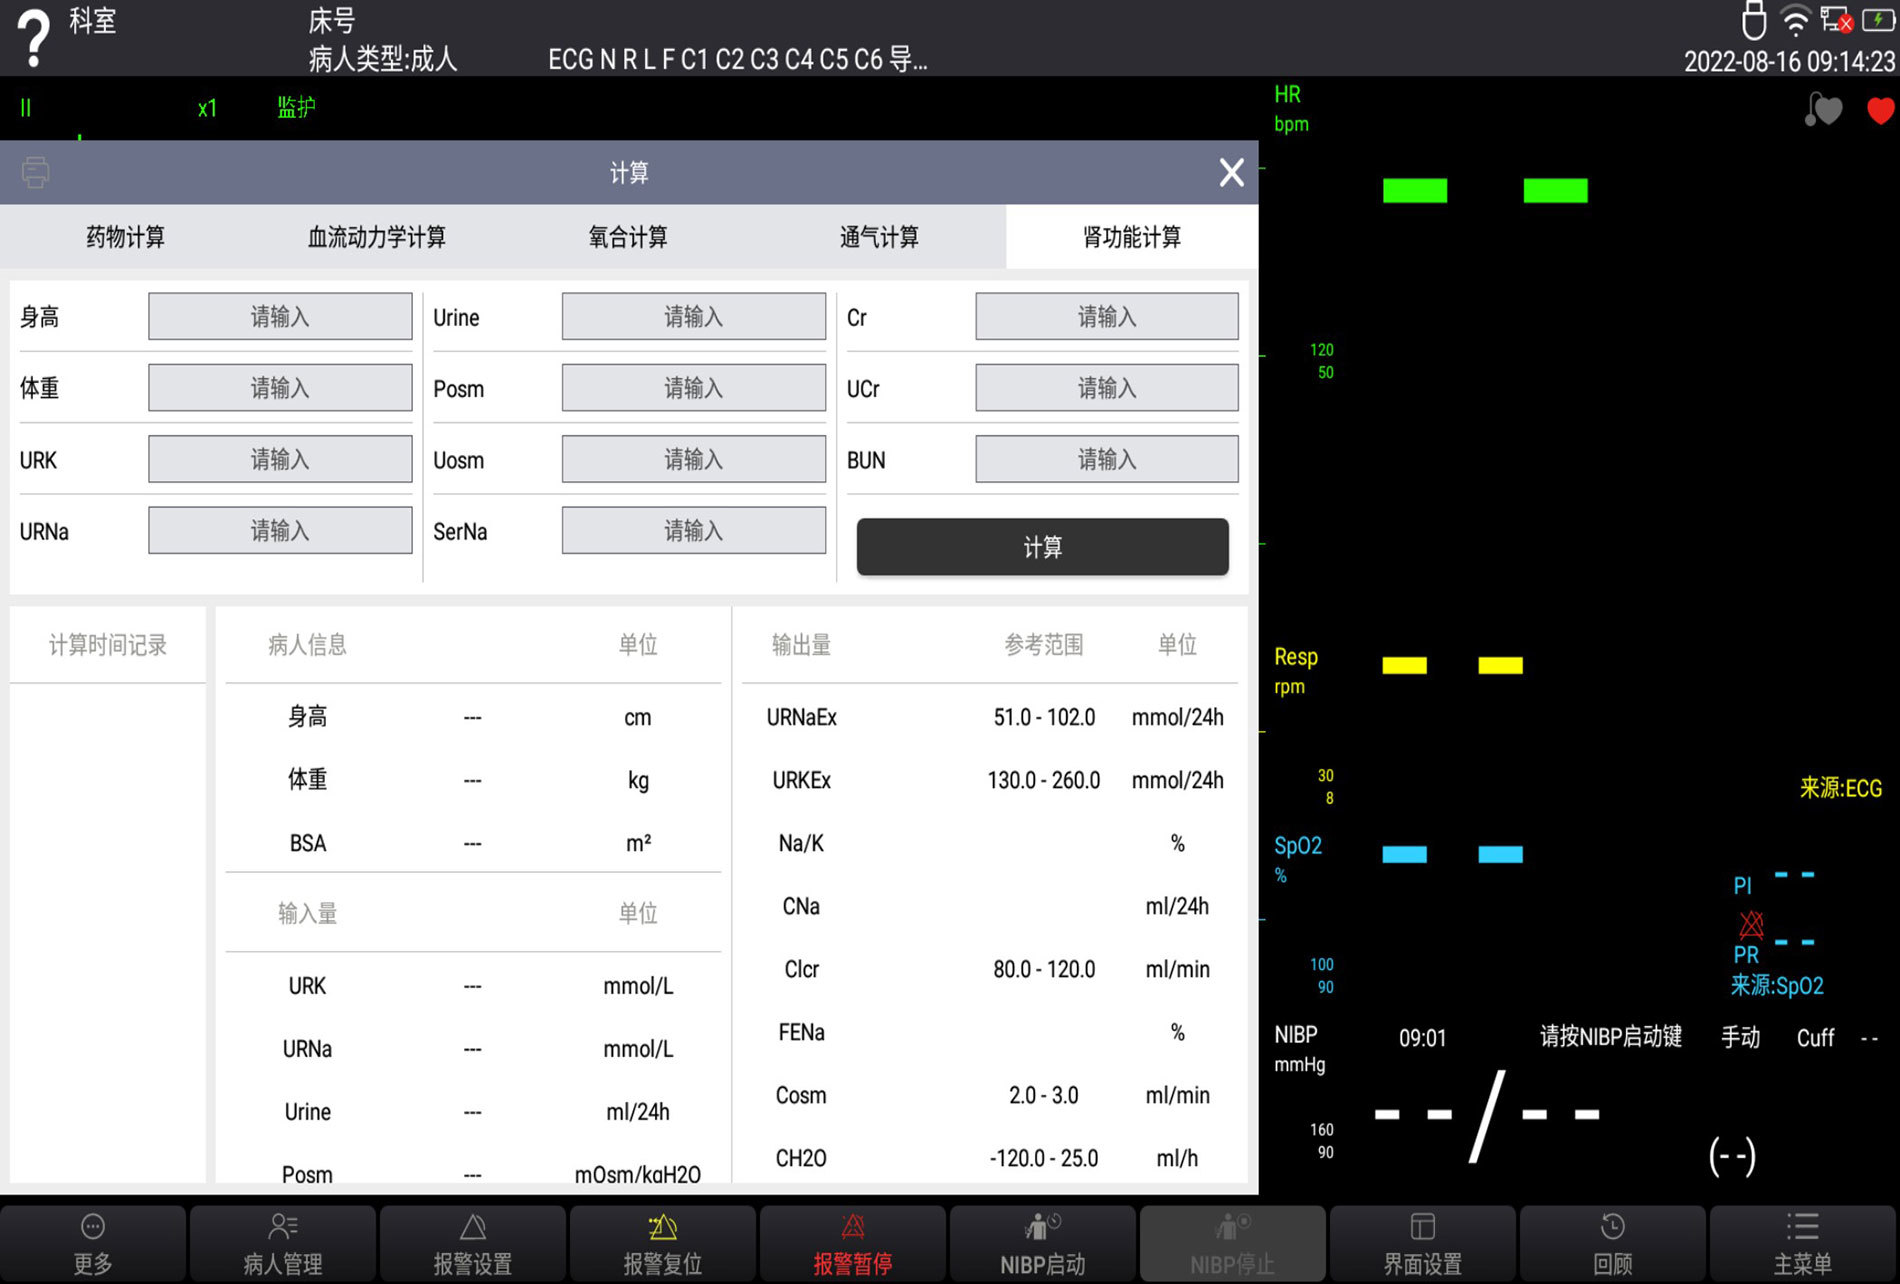Click the 计算 calculate button
The height and width of the screenshot is (1284, 1900).
1042,547
